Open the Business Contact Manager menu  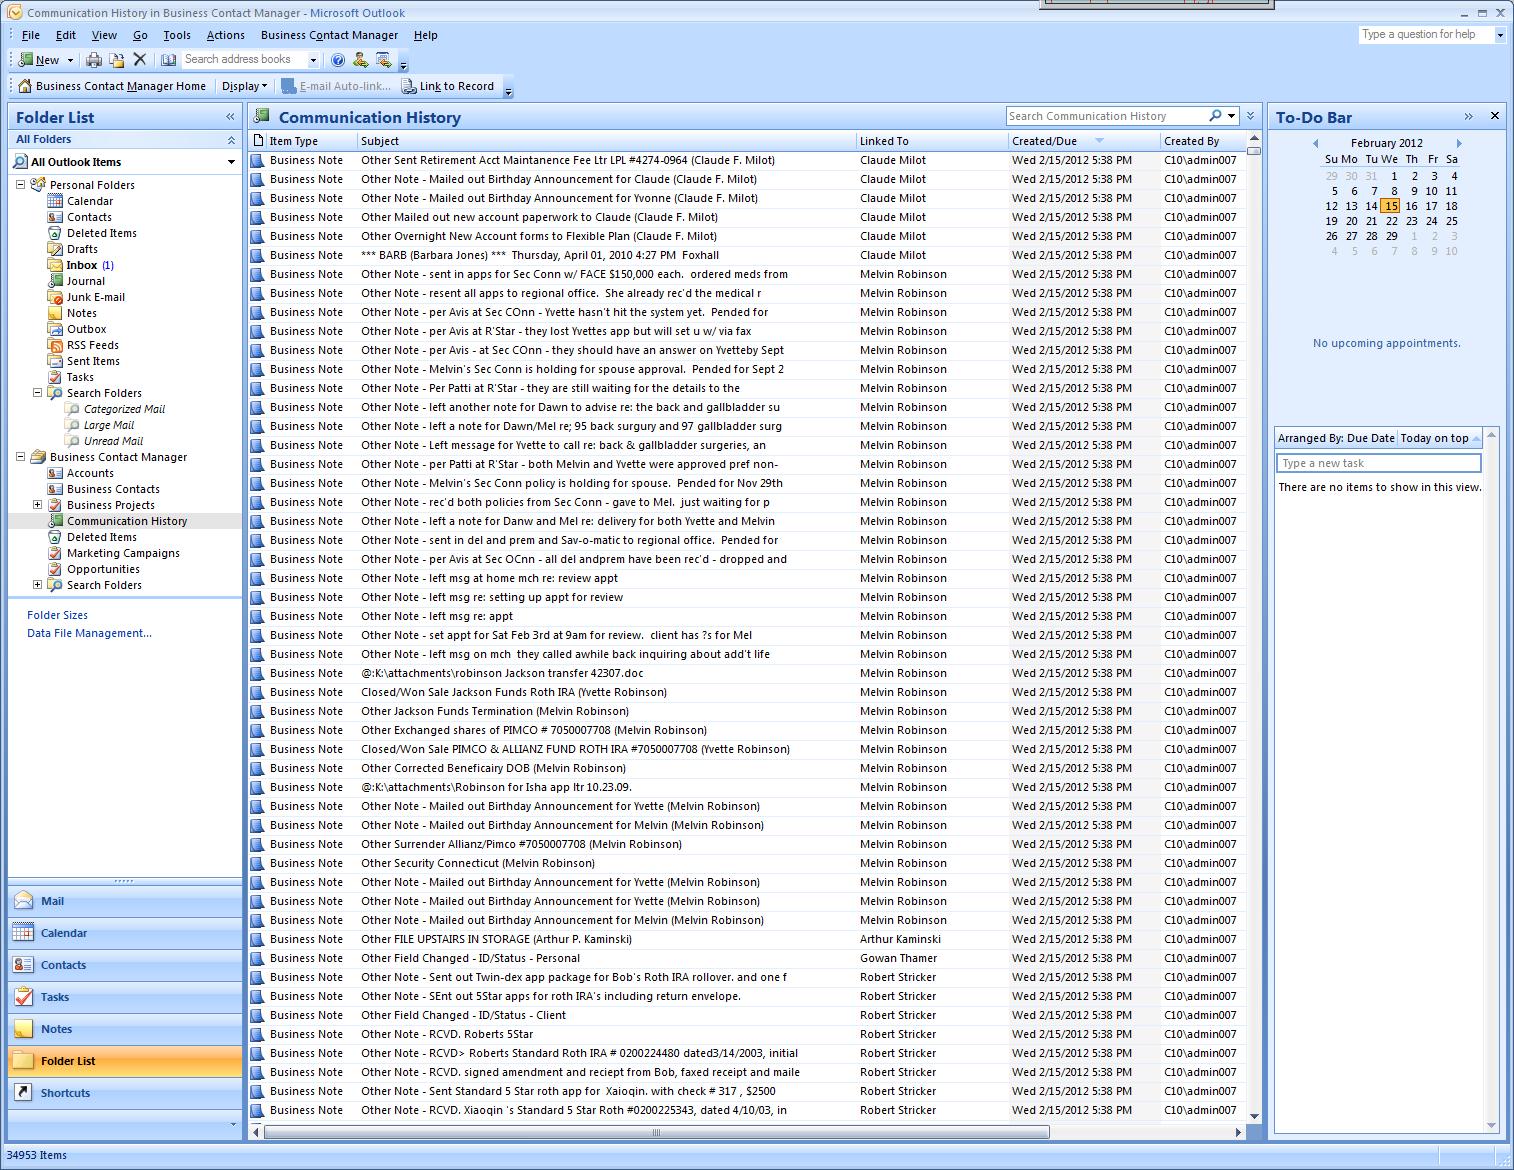tap(329, 35)
